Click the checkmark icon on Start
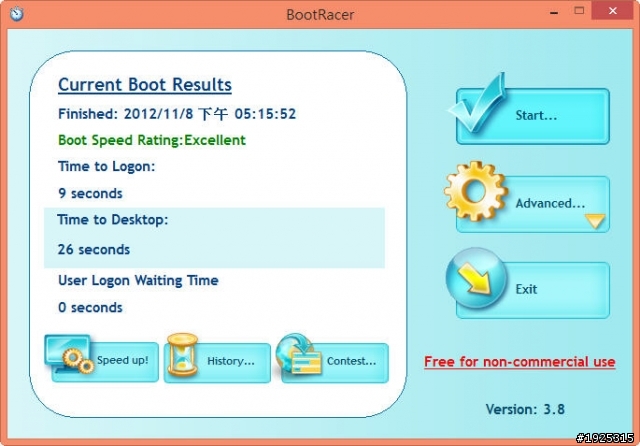Image resolution: width=640 pixels, height=446 pixels. coord(478,102)
